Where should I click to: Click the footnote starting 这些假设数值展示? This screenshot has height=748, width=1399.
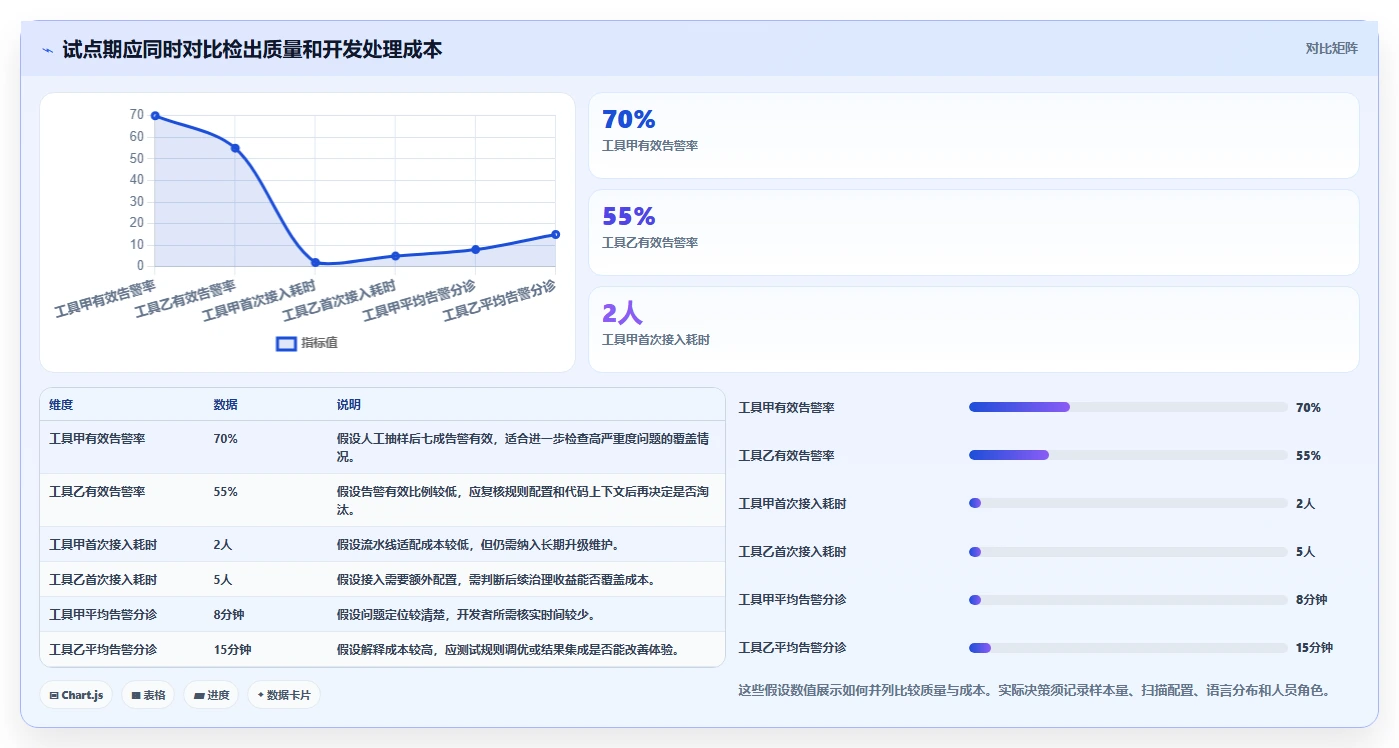click(1034, 690)
